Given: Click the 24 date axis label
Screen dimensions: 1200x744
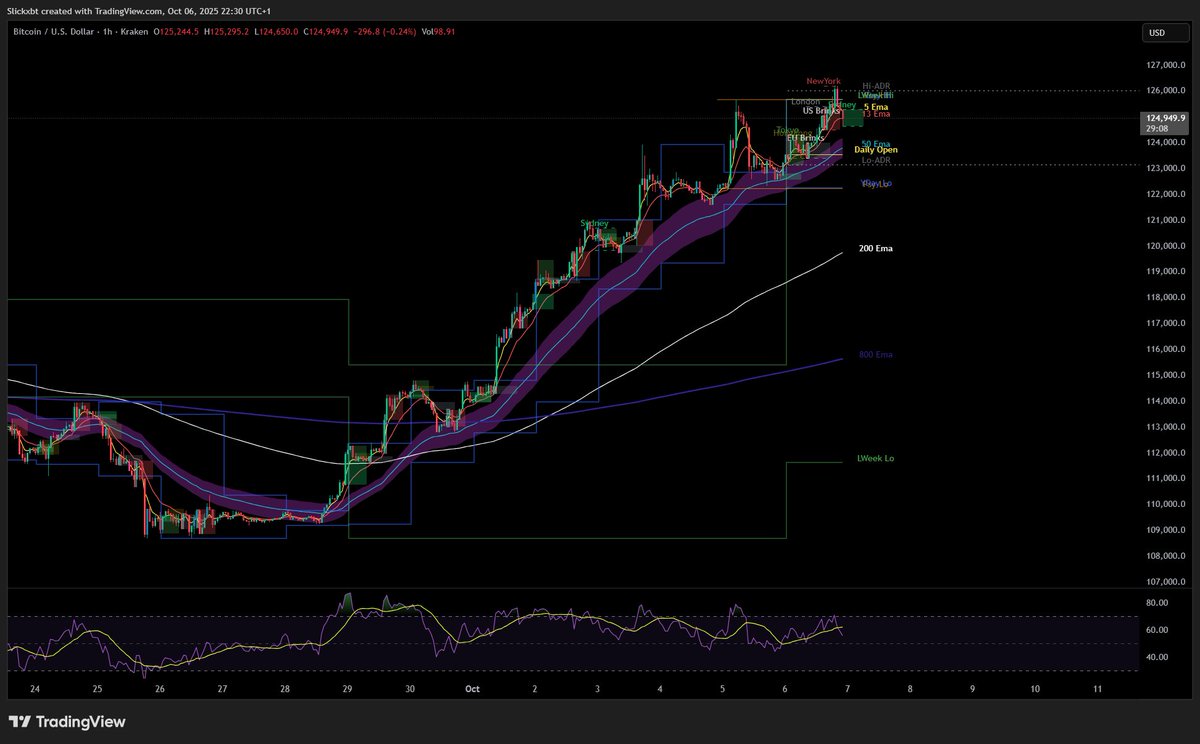Looking at the screenshot, I should click(x=35, y=689).
